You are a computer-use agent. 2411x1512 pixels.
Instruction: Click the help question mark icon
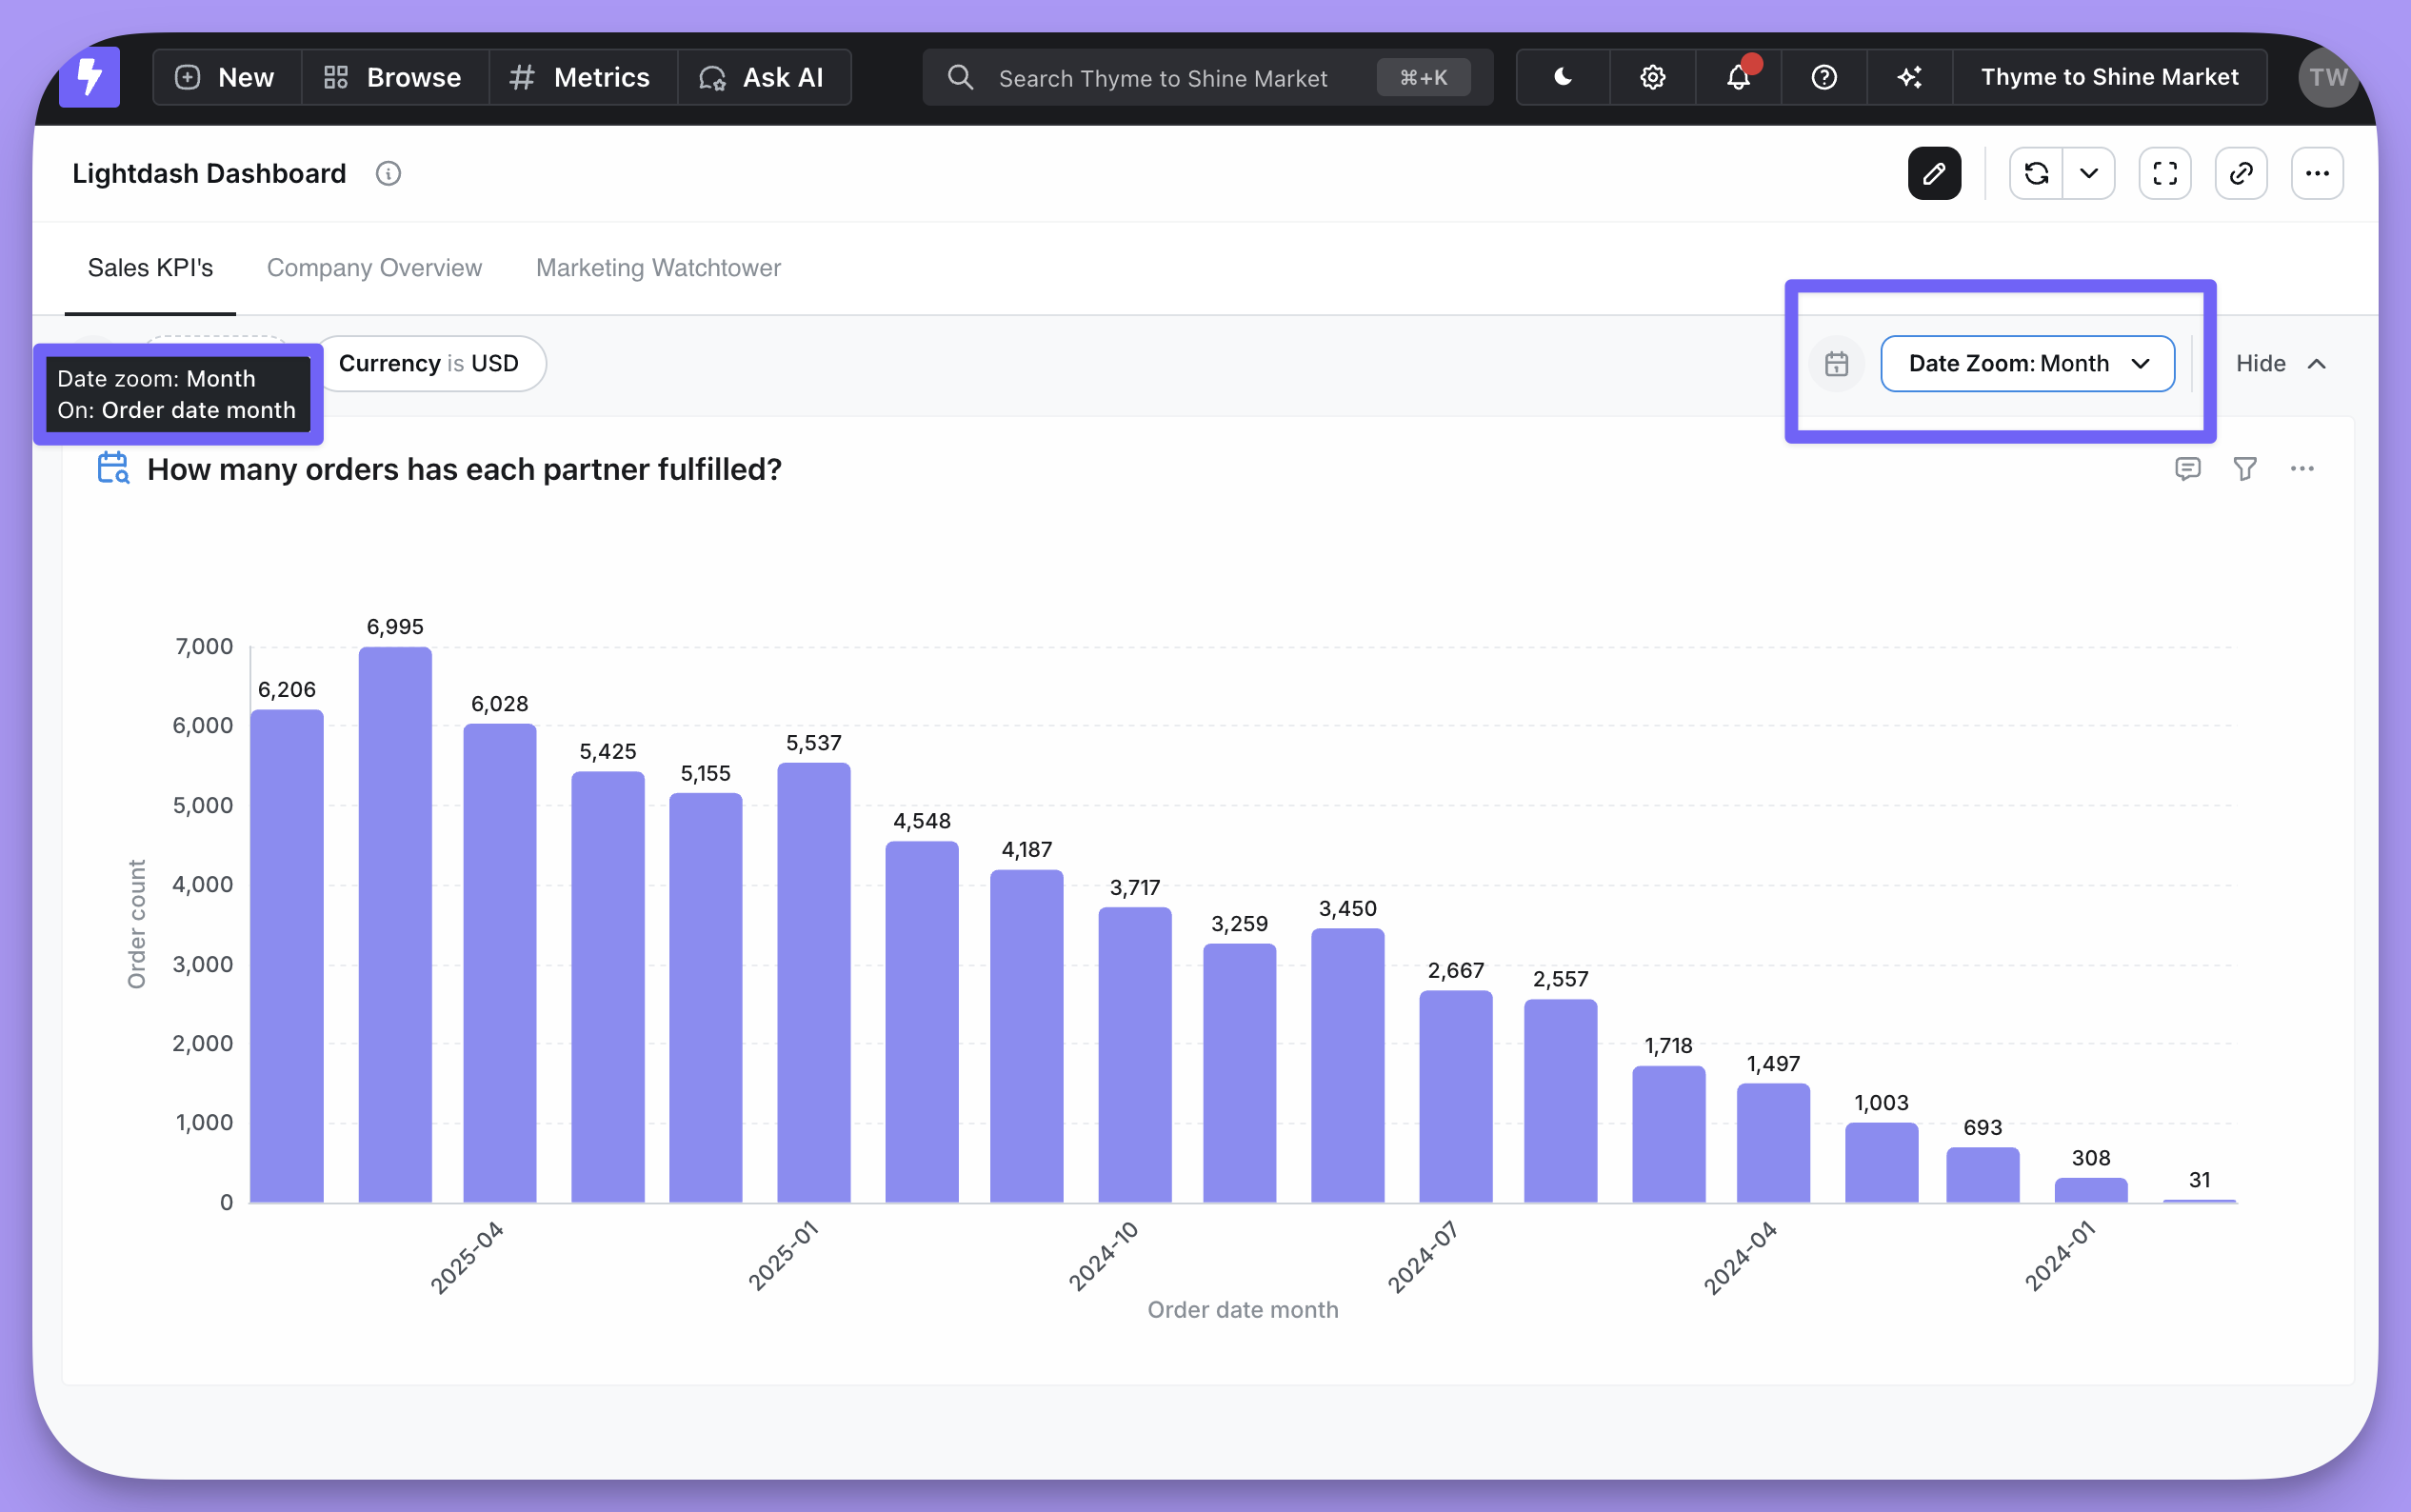coord(1823,77)
